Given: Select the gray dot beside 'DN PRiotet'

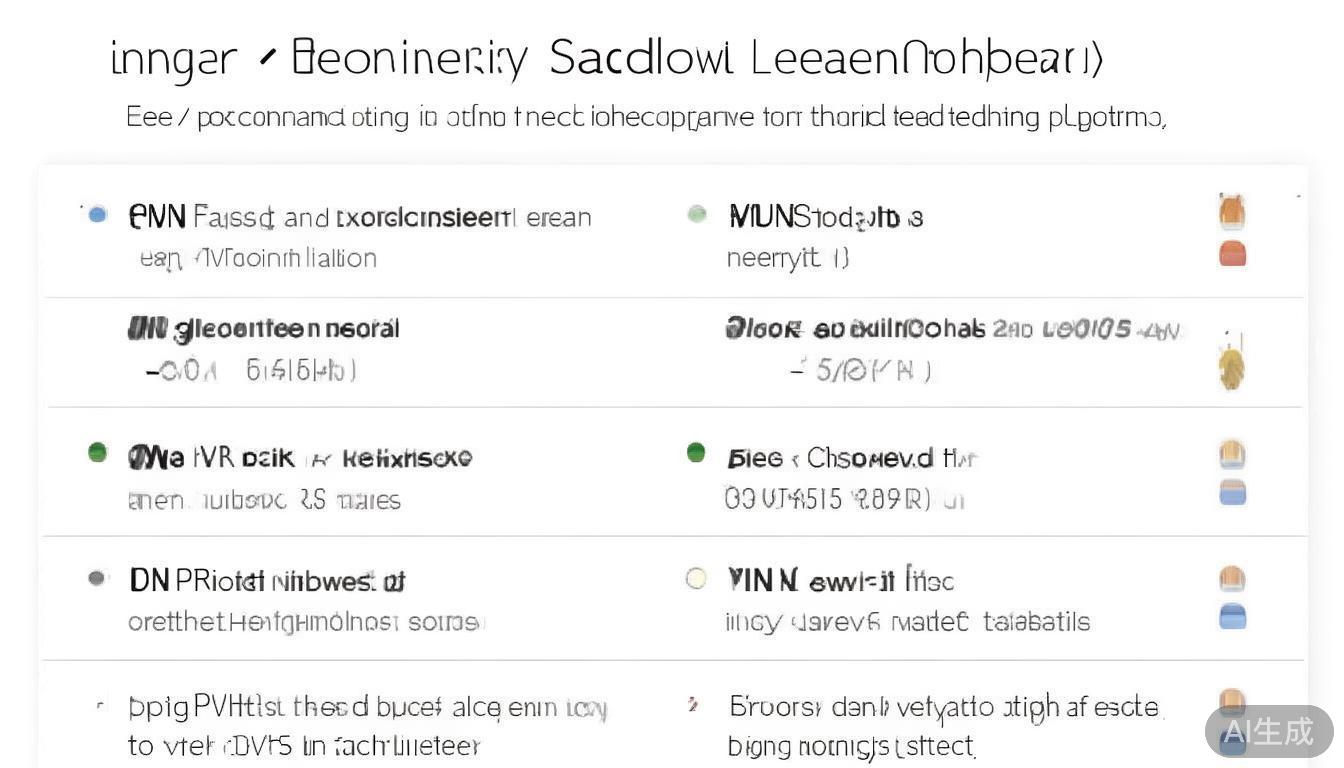Looking at the screenshot, I should click(97, 578).
